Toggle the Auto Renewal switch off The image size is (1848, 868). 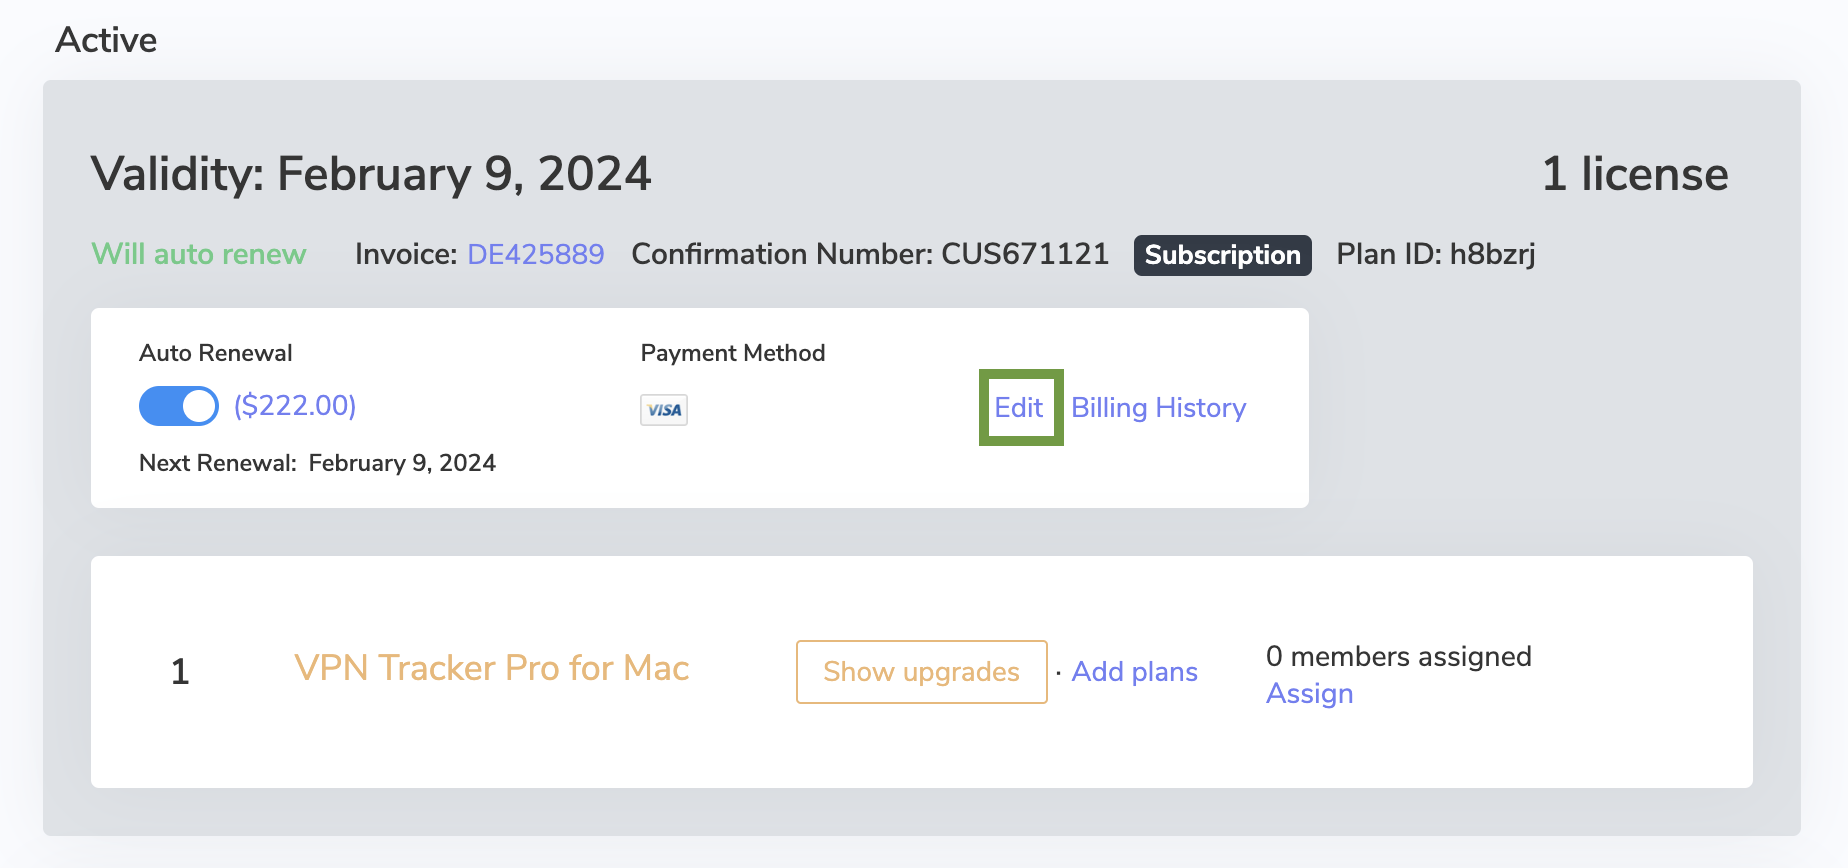(x=178, y=406)
